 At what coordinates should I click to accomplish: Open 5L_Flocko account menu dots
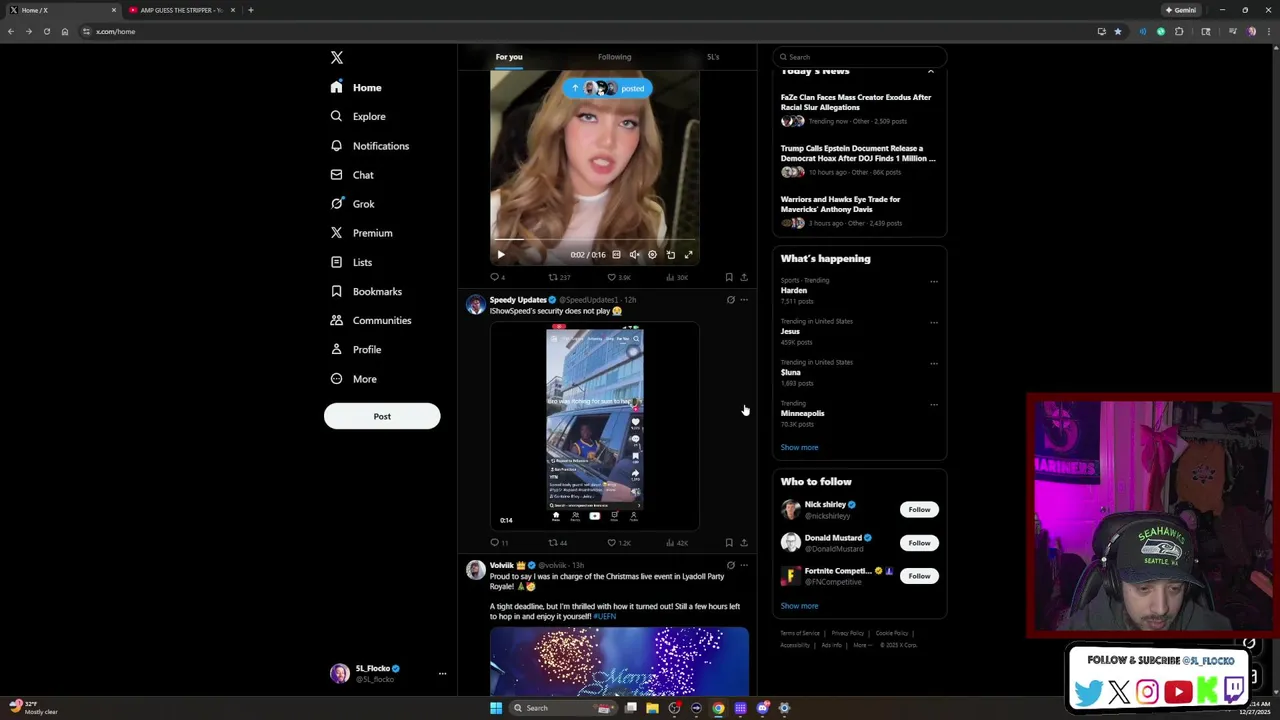click(x=442, y=674)
